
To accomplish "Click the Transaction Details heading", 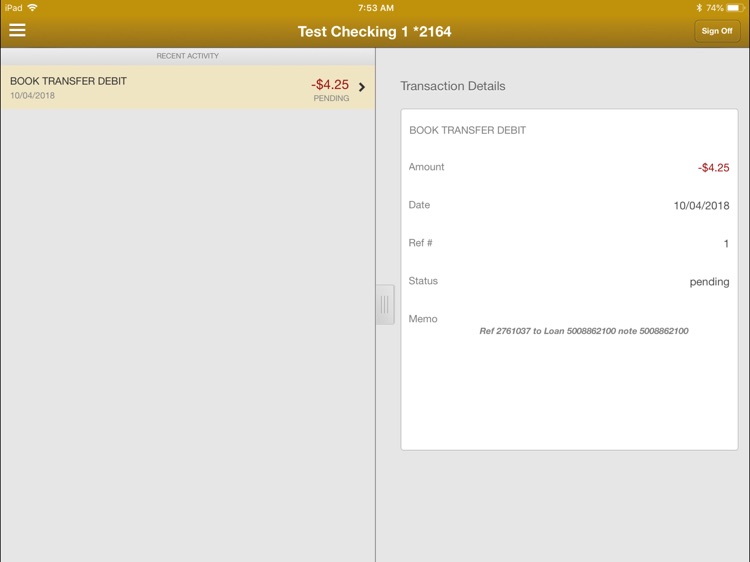I will click(x=452, y=86).
